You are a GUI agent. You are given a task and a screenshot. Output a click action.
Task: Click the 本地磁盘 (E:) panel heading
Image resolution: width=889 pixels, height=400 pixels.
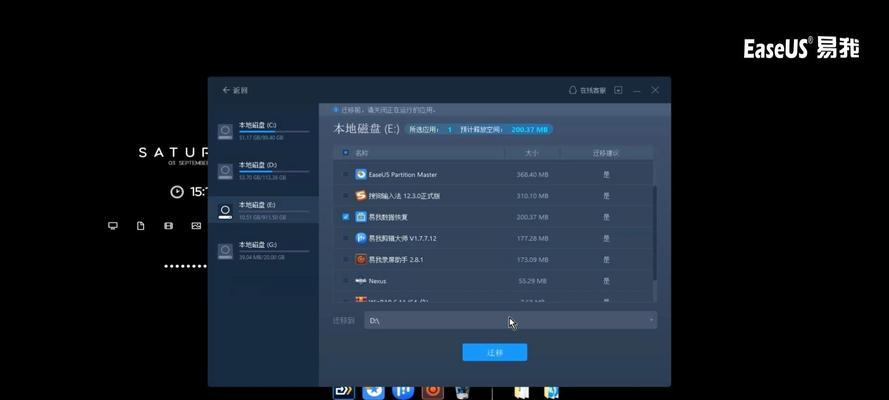[x=366, y=129]
